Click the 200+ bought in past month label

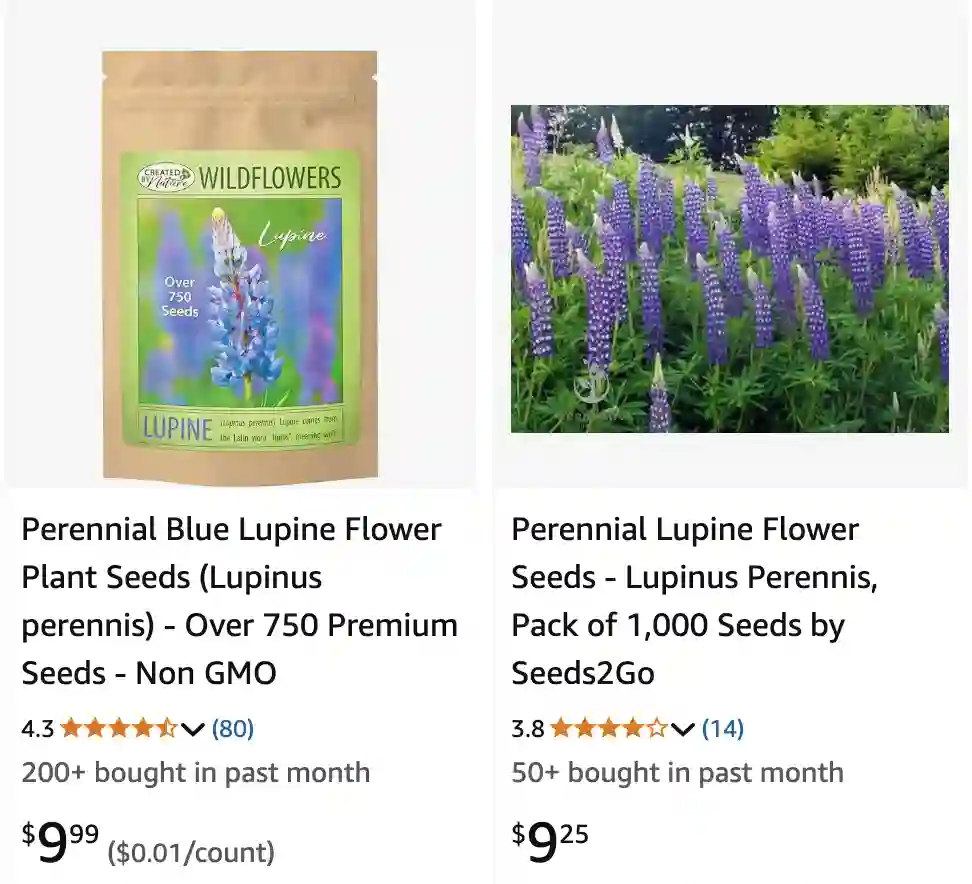tap(195, 772)
